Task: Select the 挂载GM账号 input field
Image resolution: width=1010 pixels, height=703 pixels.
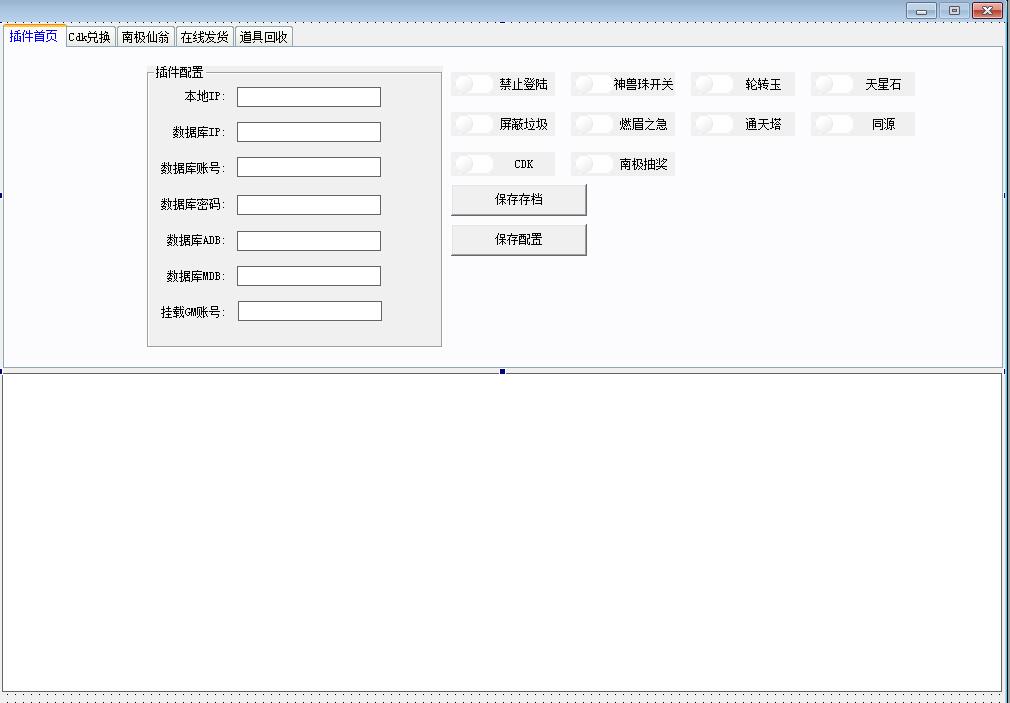Action: (x=309, y=312)
